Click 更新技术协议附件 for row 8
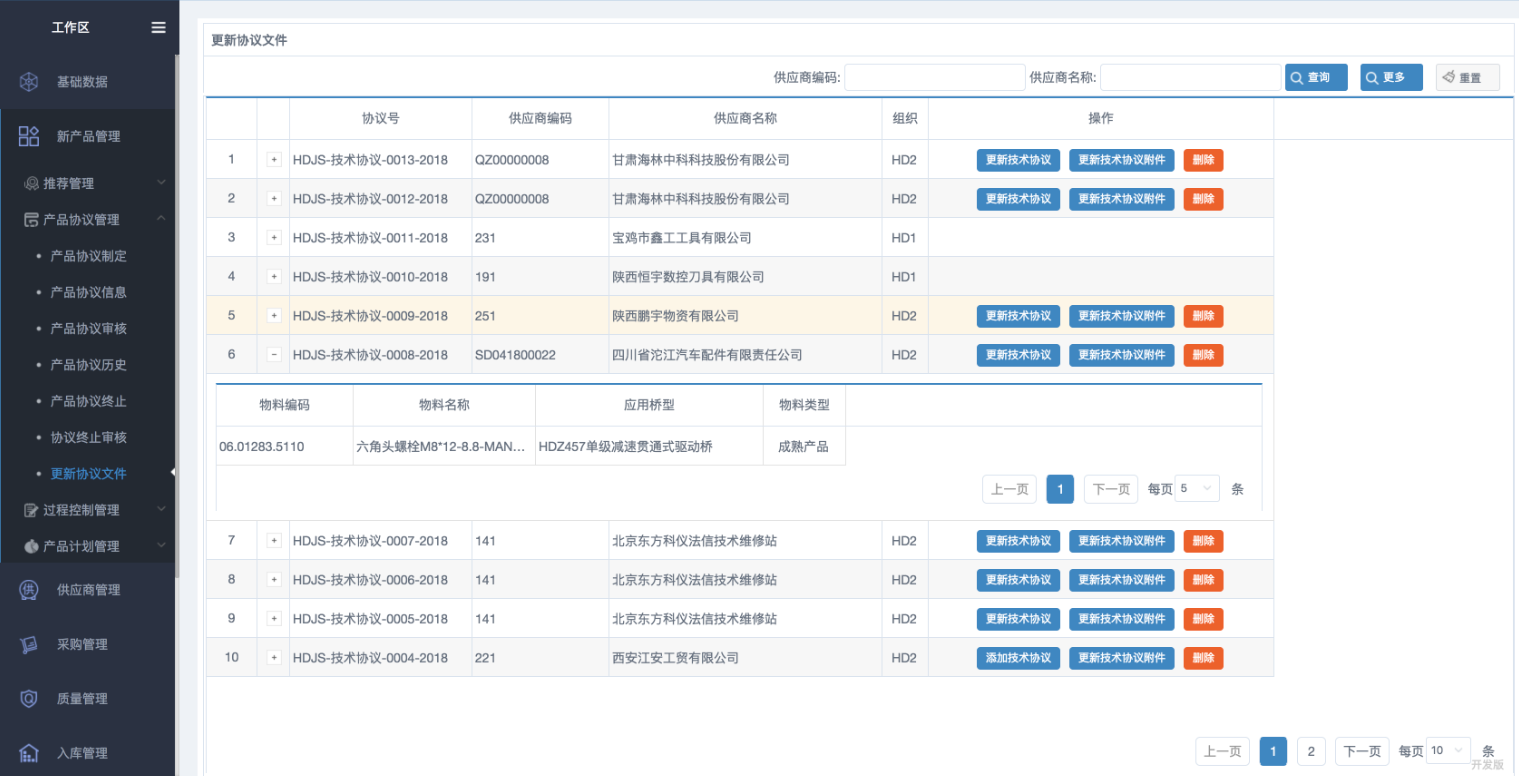The width and height of the screenshot is (1519, 776). click(1122, 580)
